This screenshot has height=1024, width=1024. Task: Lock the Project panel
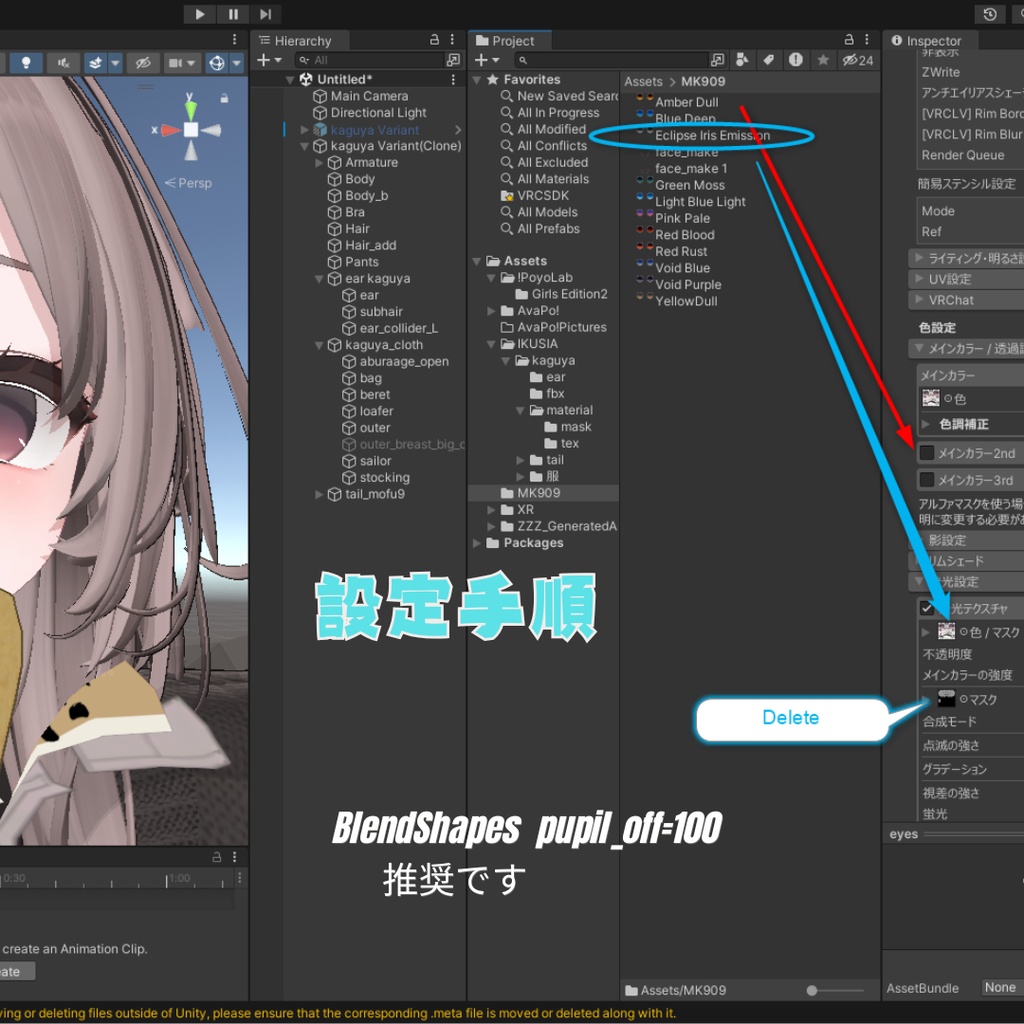(849, 39)
